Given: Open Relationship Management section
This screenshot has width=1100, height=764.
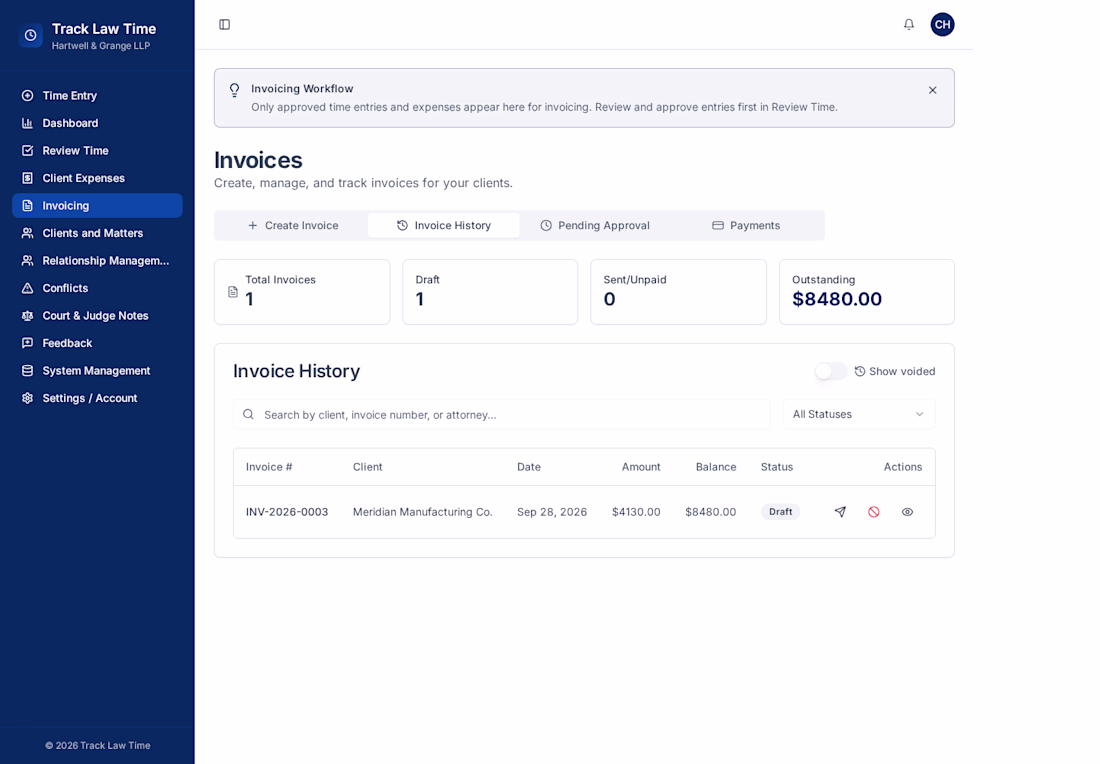Looking at the screenshot, I should click(x=98, y=260).
